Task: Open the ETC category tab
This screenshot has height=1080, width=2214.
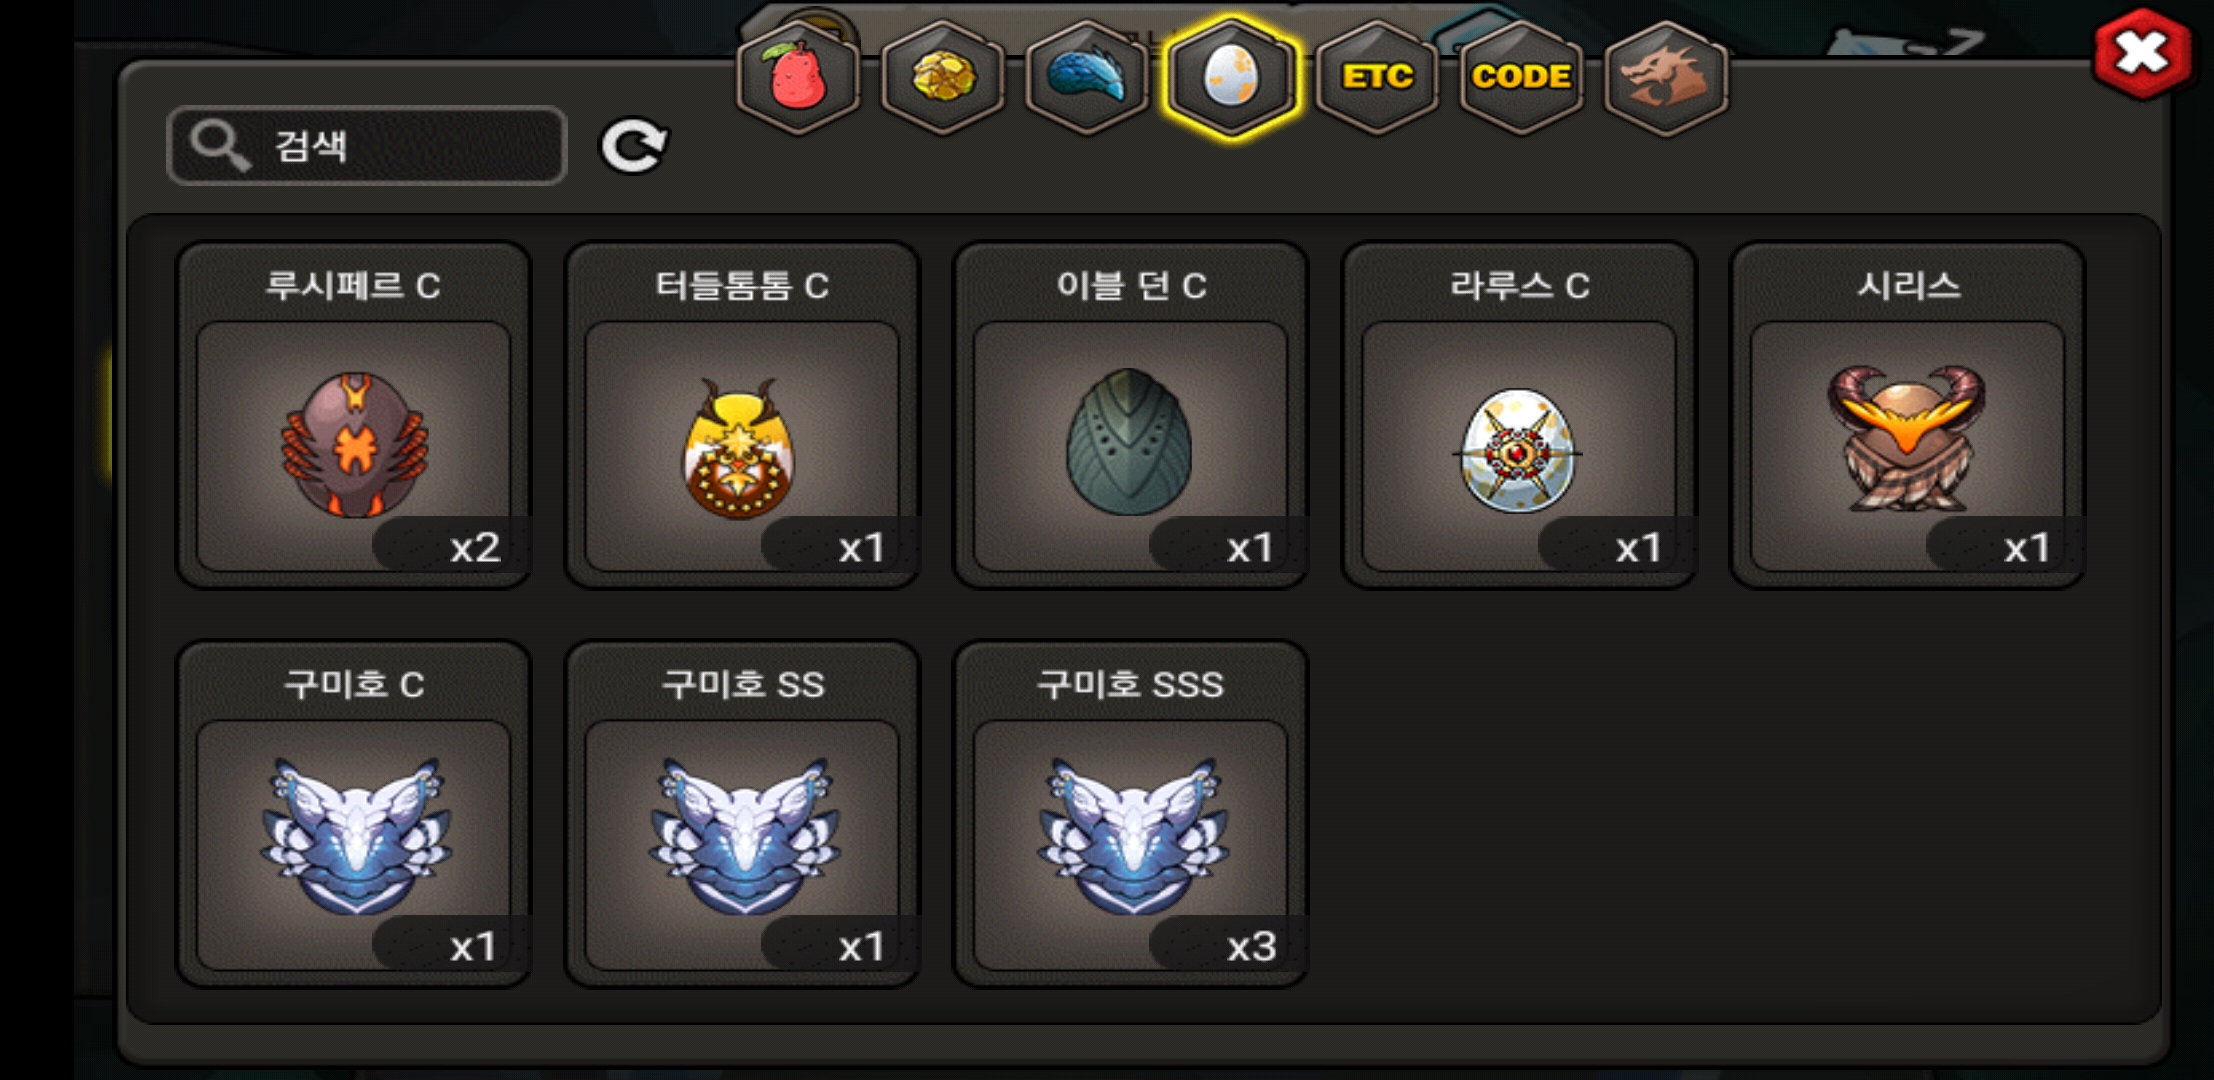Action: (1377, 77)
